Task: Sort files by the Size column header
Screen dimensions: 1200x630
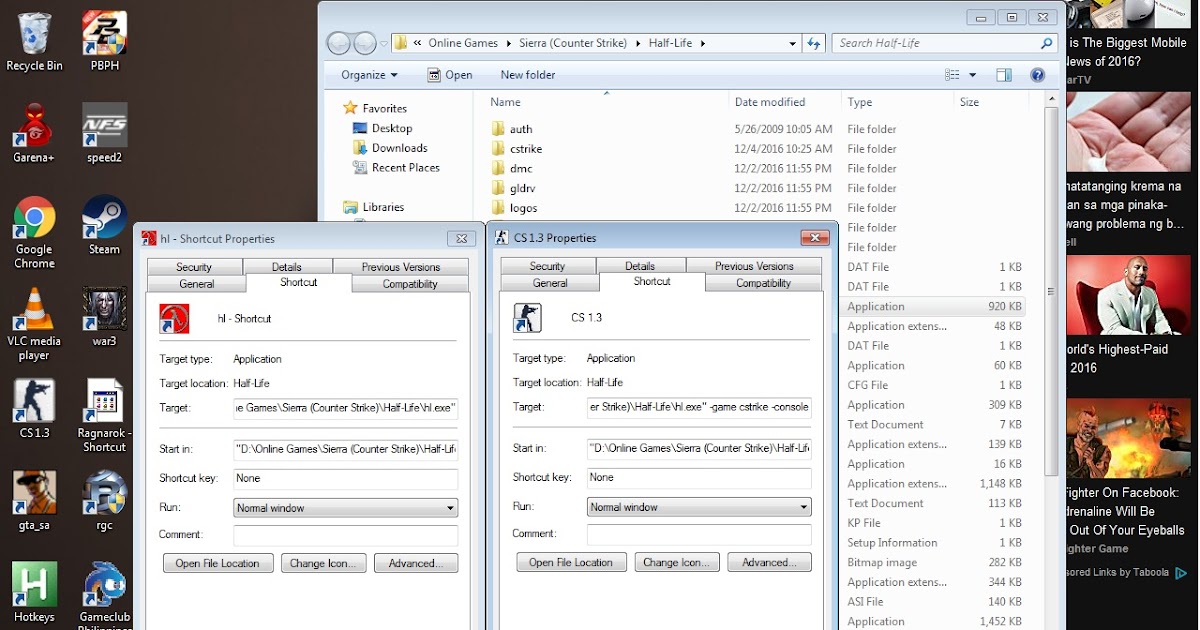Action: pos(990,102)
